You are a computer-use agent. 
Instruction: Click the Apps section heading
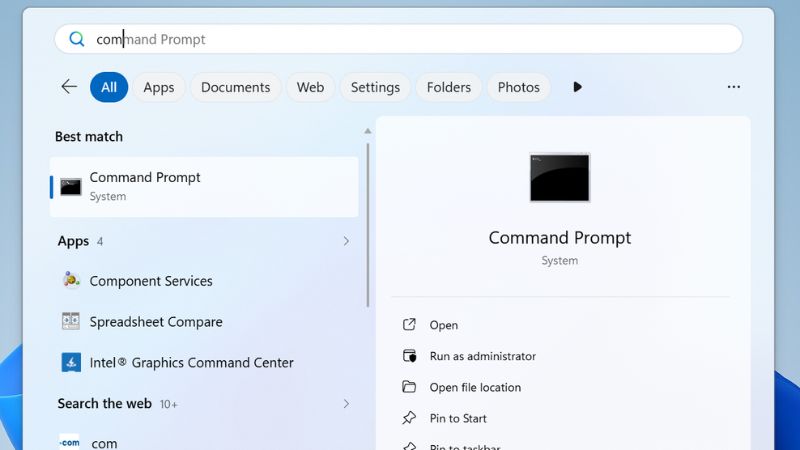(73, 241)
